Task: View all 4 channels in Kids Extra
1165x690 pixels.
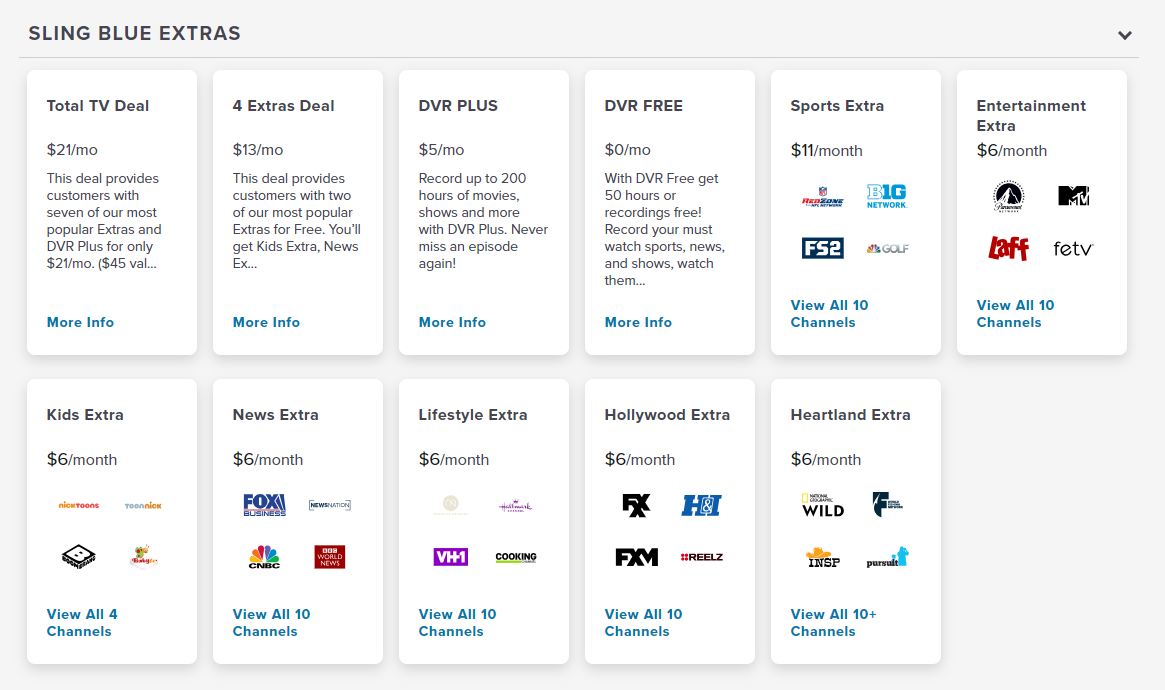Action: [82, 622]
